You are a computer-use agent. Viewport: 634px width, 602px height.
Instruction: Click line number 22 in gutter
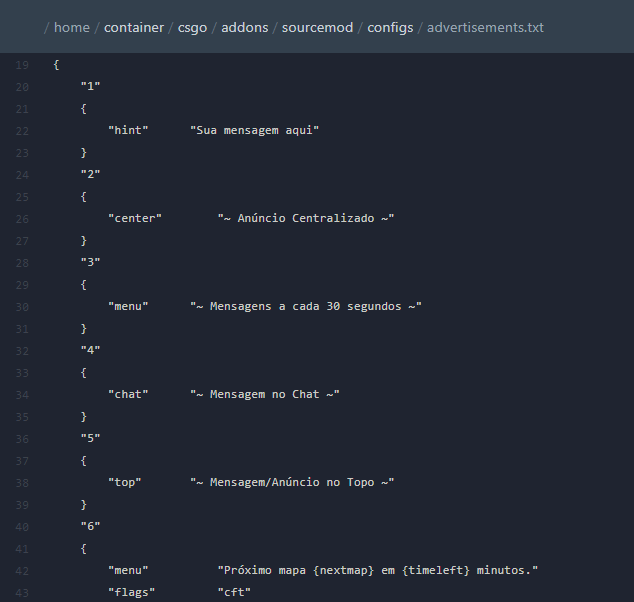point(22,131)
